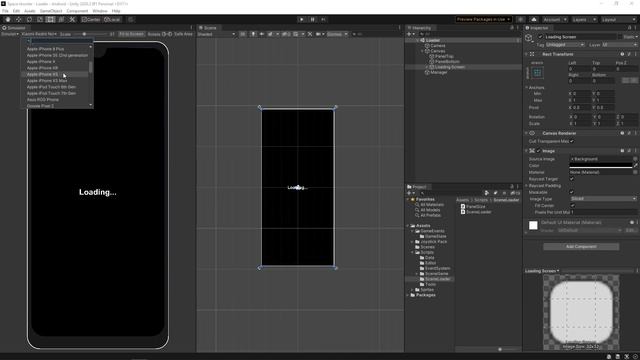Open the Cloud services icon

pyautogui.click(x=533, y=20)
